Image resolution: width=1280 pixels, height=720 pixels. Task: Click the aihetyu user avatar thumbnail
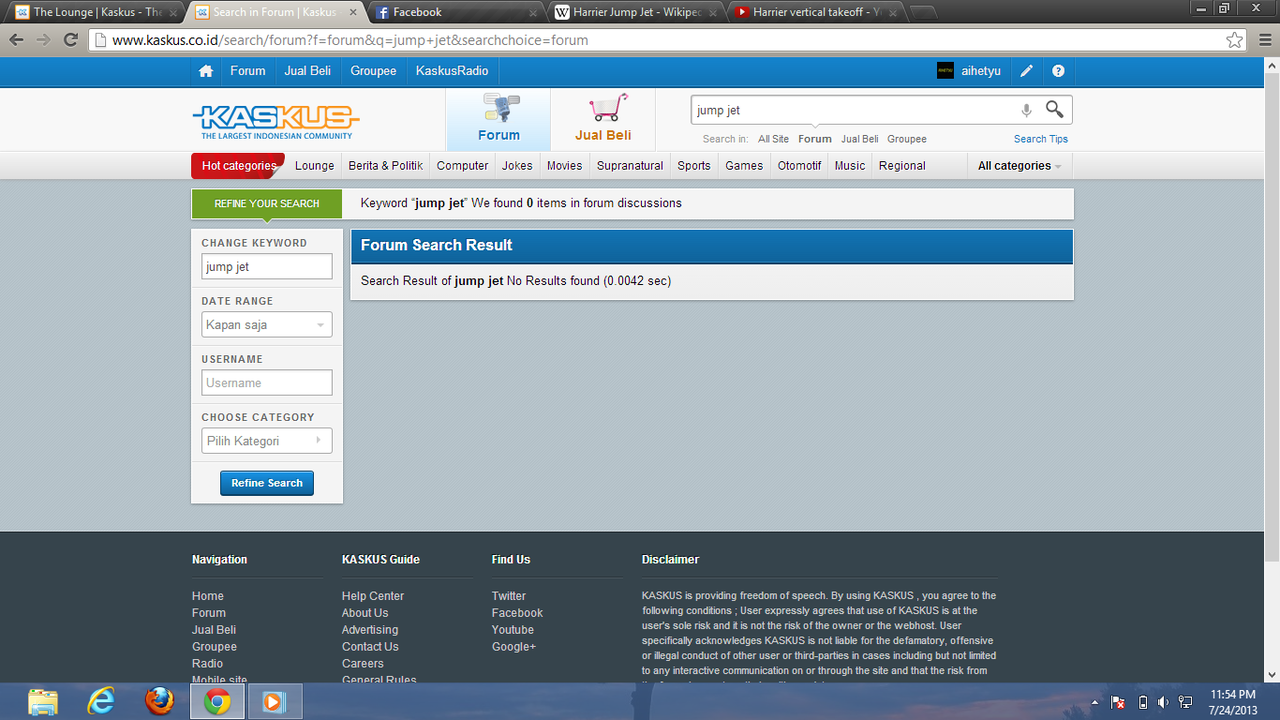[945, 71]
